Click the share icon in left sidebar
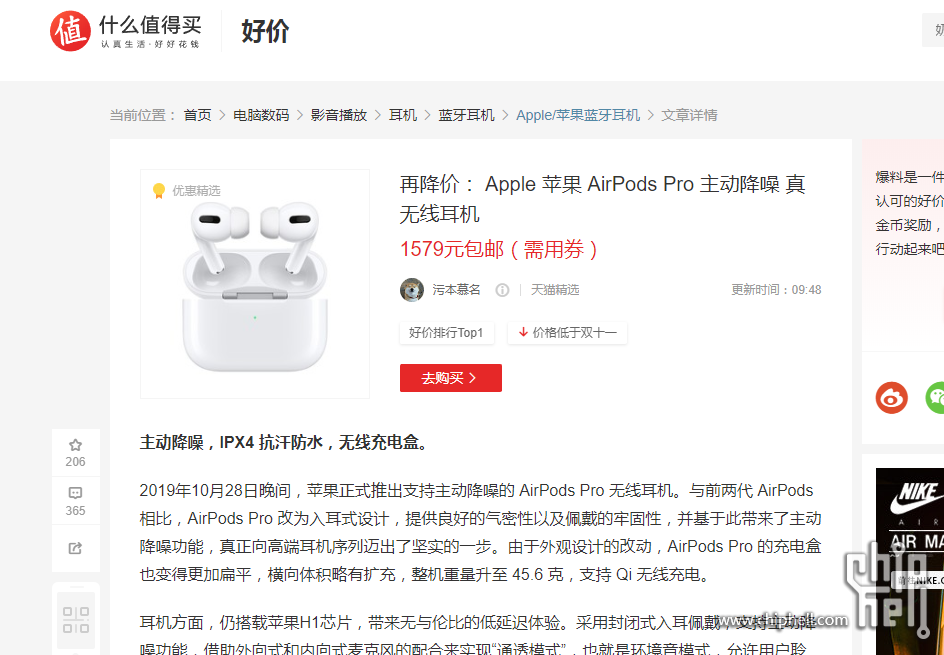The height and width of the screenshot is (655, 944). [75, 548]
